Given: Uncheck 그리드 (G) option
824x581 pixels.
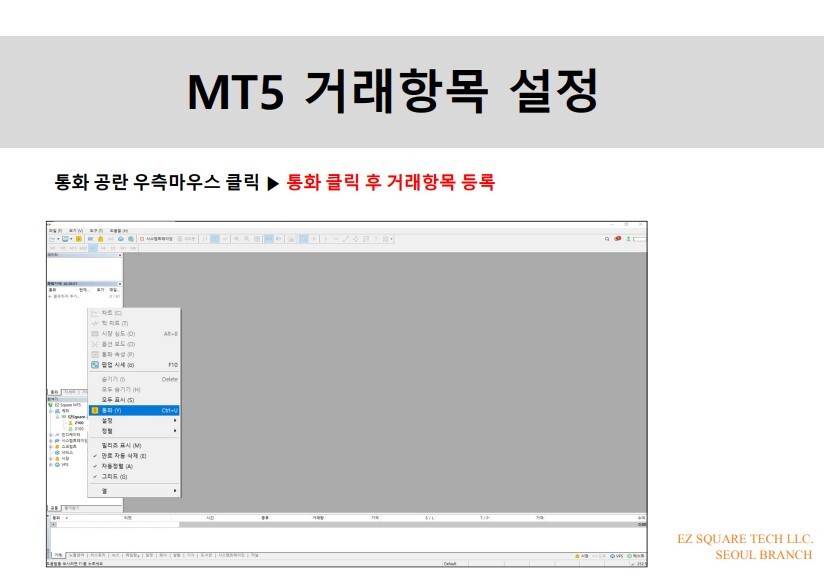Looking at the screenshot, I should coord(134,476).
